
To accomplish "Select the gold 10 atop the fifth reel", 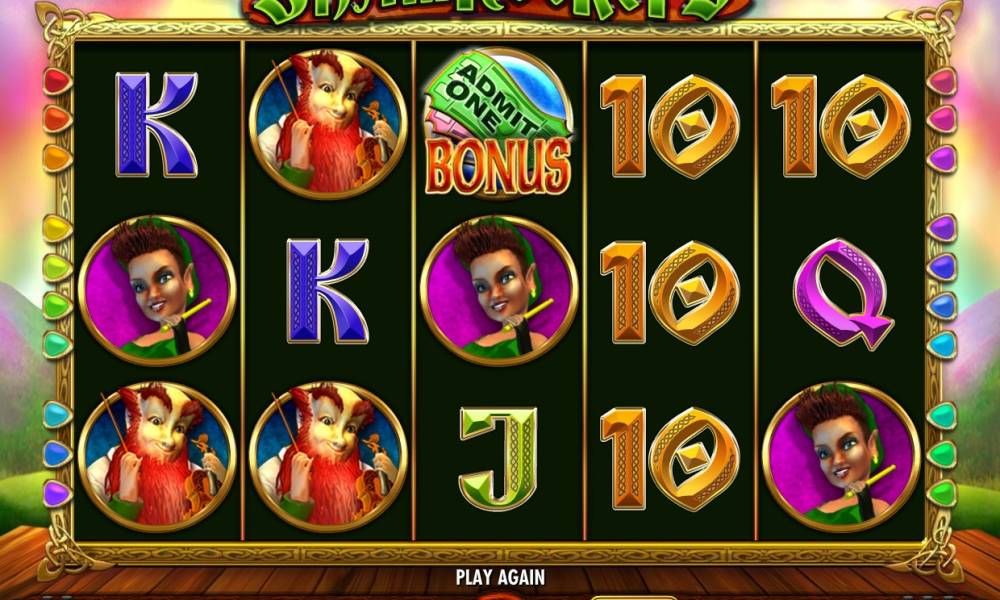I will [x=841, y=126].
